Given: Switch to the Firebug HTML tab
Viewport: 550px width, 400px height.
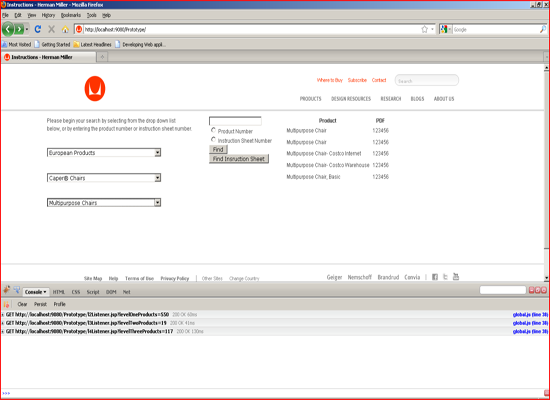Looking at the screenshot, I should (x=59, y=292).
